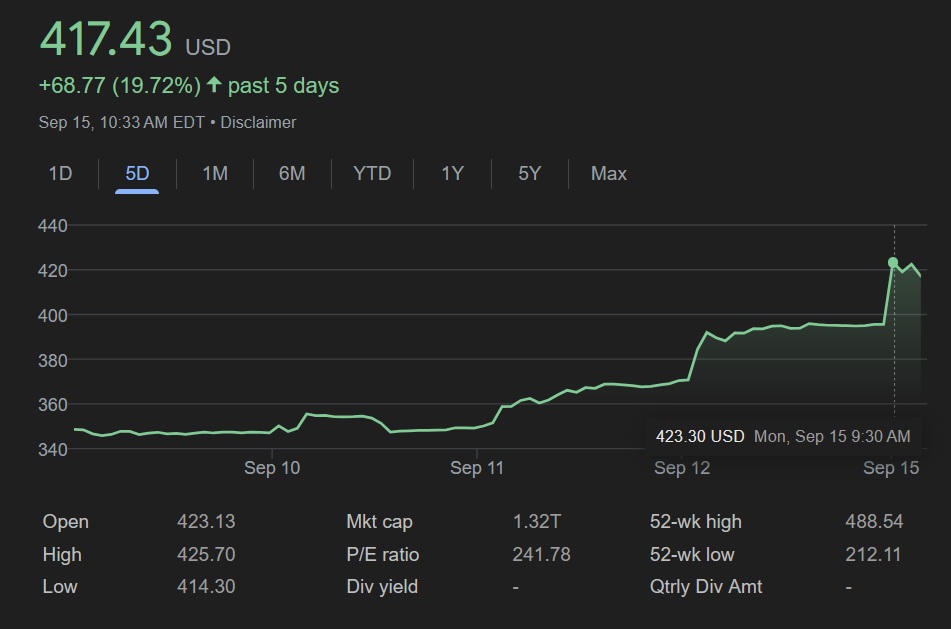Viewport: 951px width, 629px height.
Task: View the 5Y price chart
Action: pos(529,174)
